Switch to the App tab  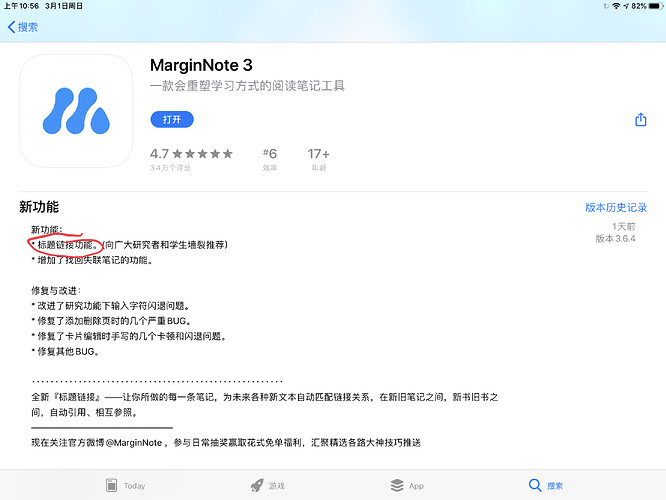[x=407, y=485]
